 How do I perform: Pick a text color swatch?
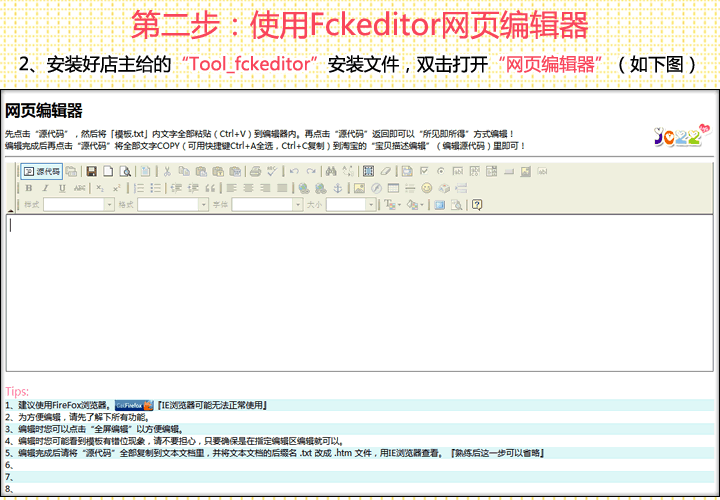[x=392, y=204]
